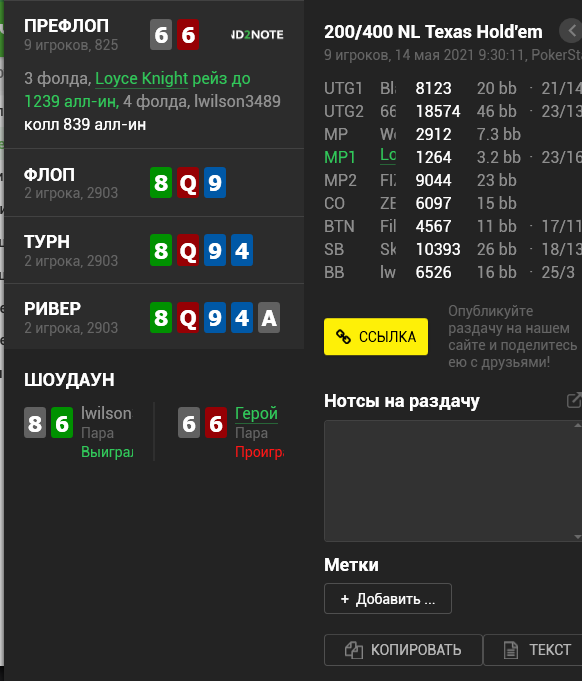
Task: Click the UTG2 stack value 18574
Action: (x=438, y=111)
